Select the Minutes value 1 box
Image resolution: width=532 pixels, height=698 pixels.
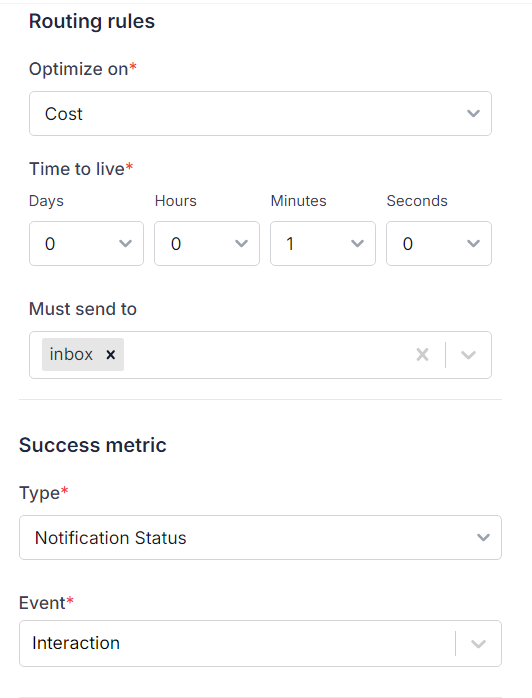[x=323, y=243]
